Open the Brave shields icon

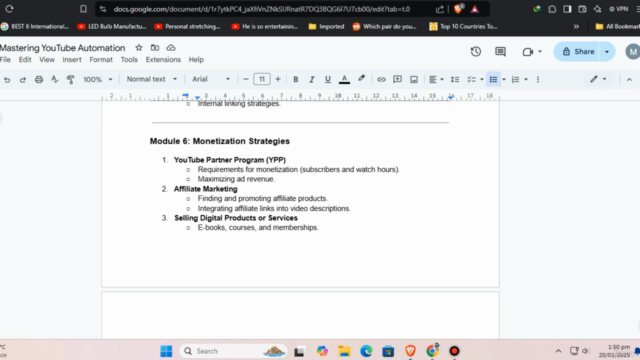click(x=458, y=9)
